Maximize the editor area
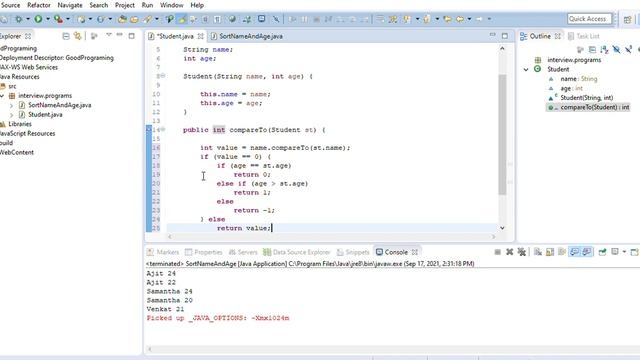Viewport: 640px width, 360px height. (505, 36)
